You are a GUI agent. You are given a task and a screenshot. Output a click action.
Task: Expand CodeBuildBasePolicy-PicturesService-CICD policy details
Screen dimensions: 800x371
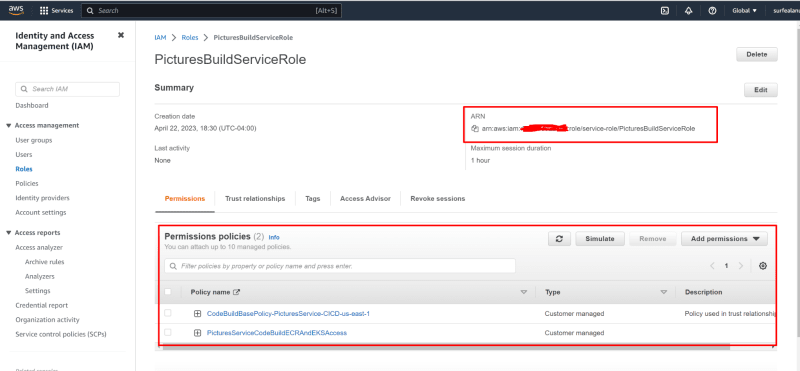point(197,313)
